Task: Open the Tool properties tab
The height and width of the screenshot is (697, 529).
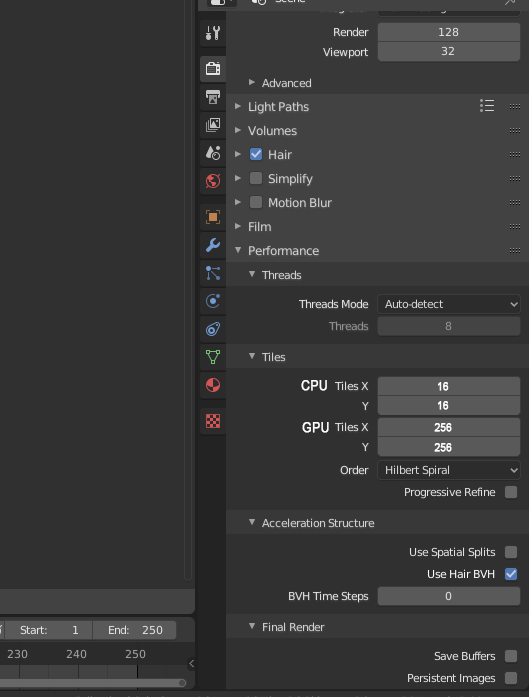Action: [x=213, y=33]
